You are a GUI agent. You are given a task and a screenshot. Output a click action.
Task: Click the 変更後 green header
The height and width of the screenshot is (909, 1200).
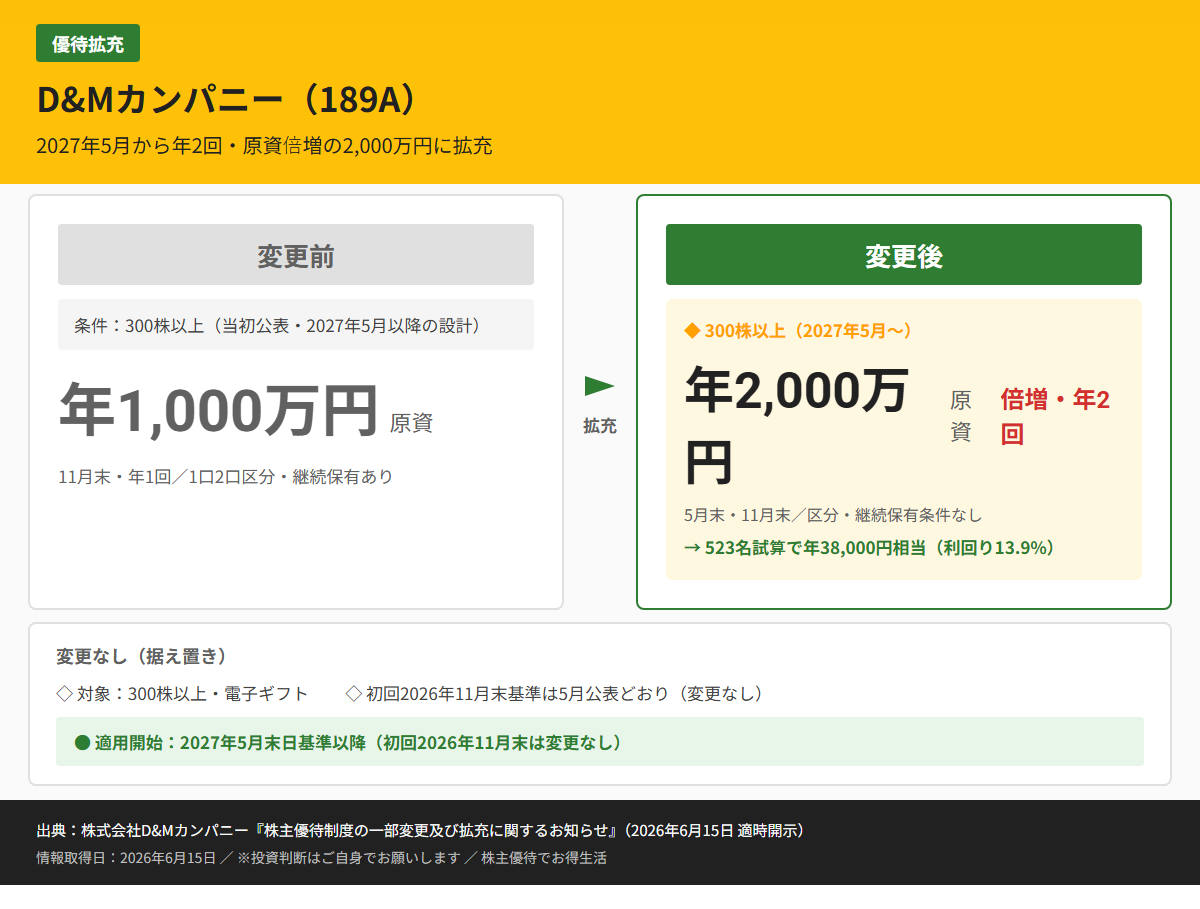[904, 255]
